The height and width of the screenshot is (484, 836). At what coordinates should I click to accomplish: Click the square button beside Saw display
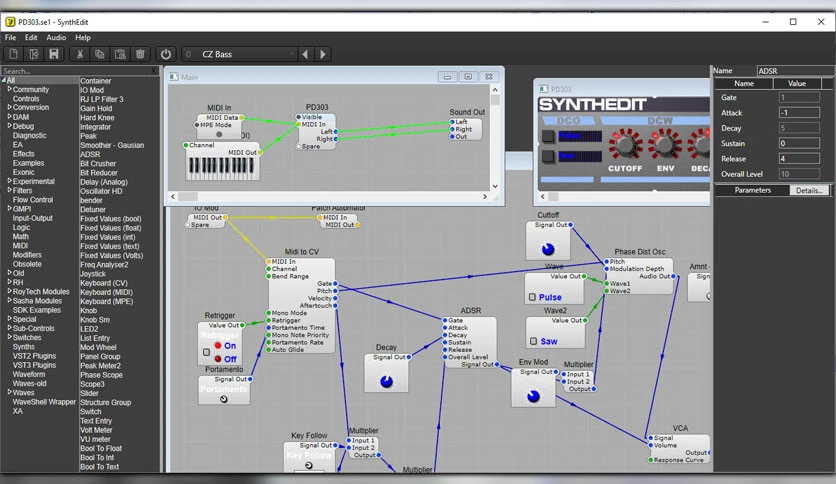coord(548,156)
